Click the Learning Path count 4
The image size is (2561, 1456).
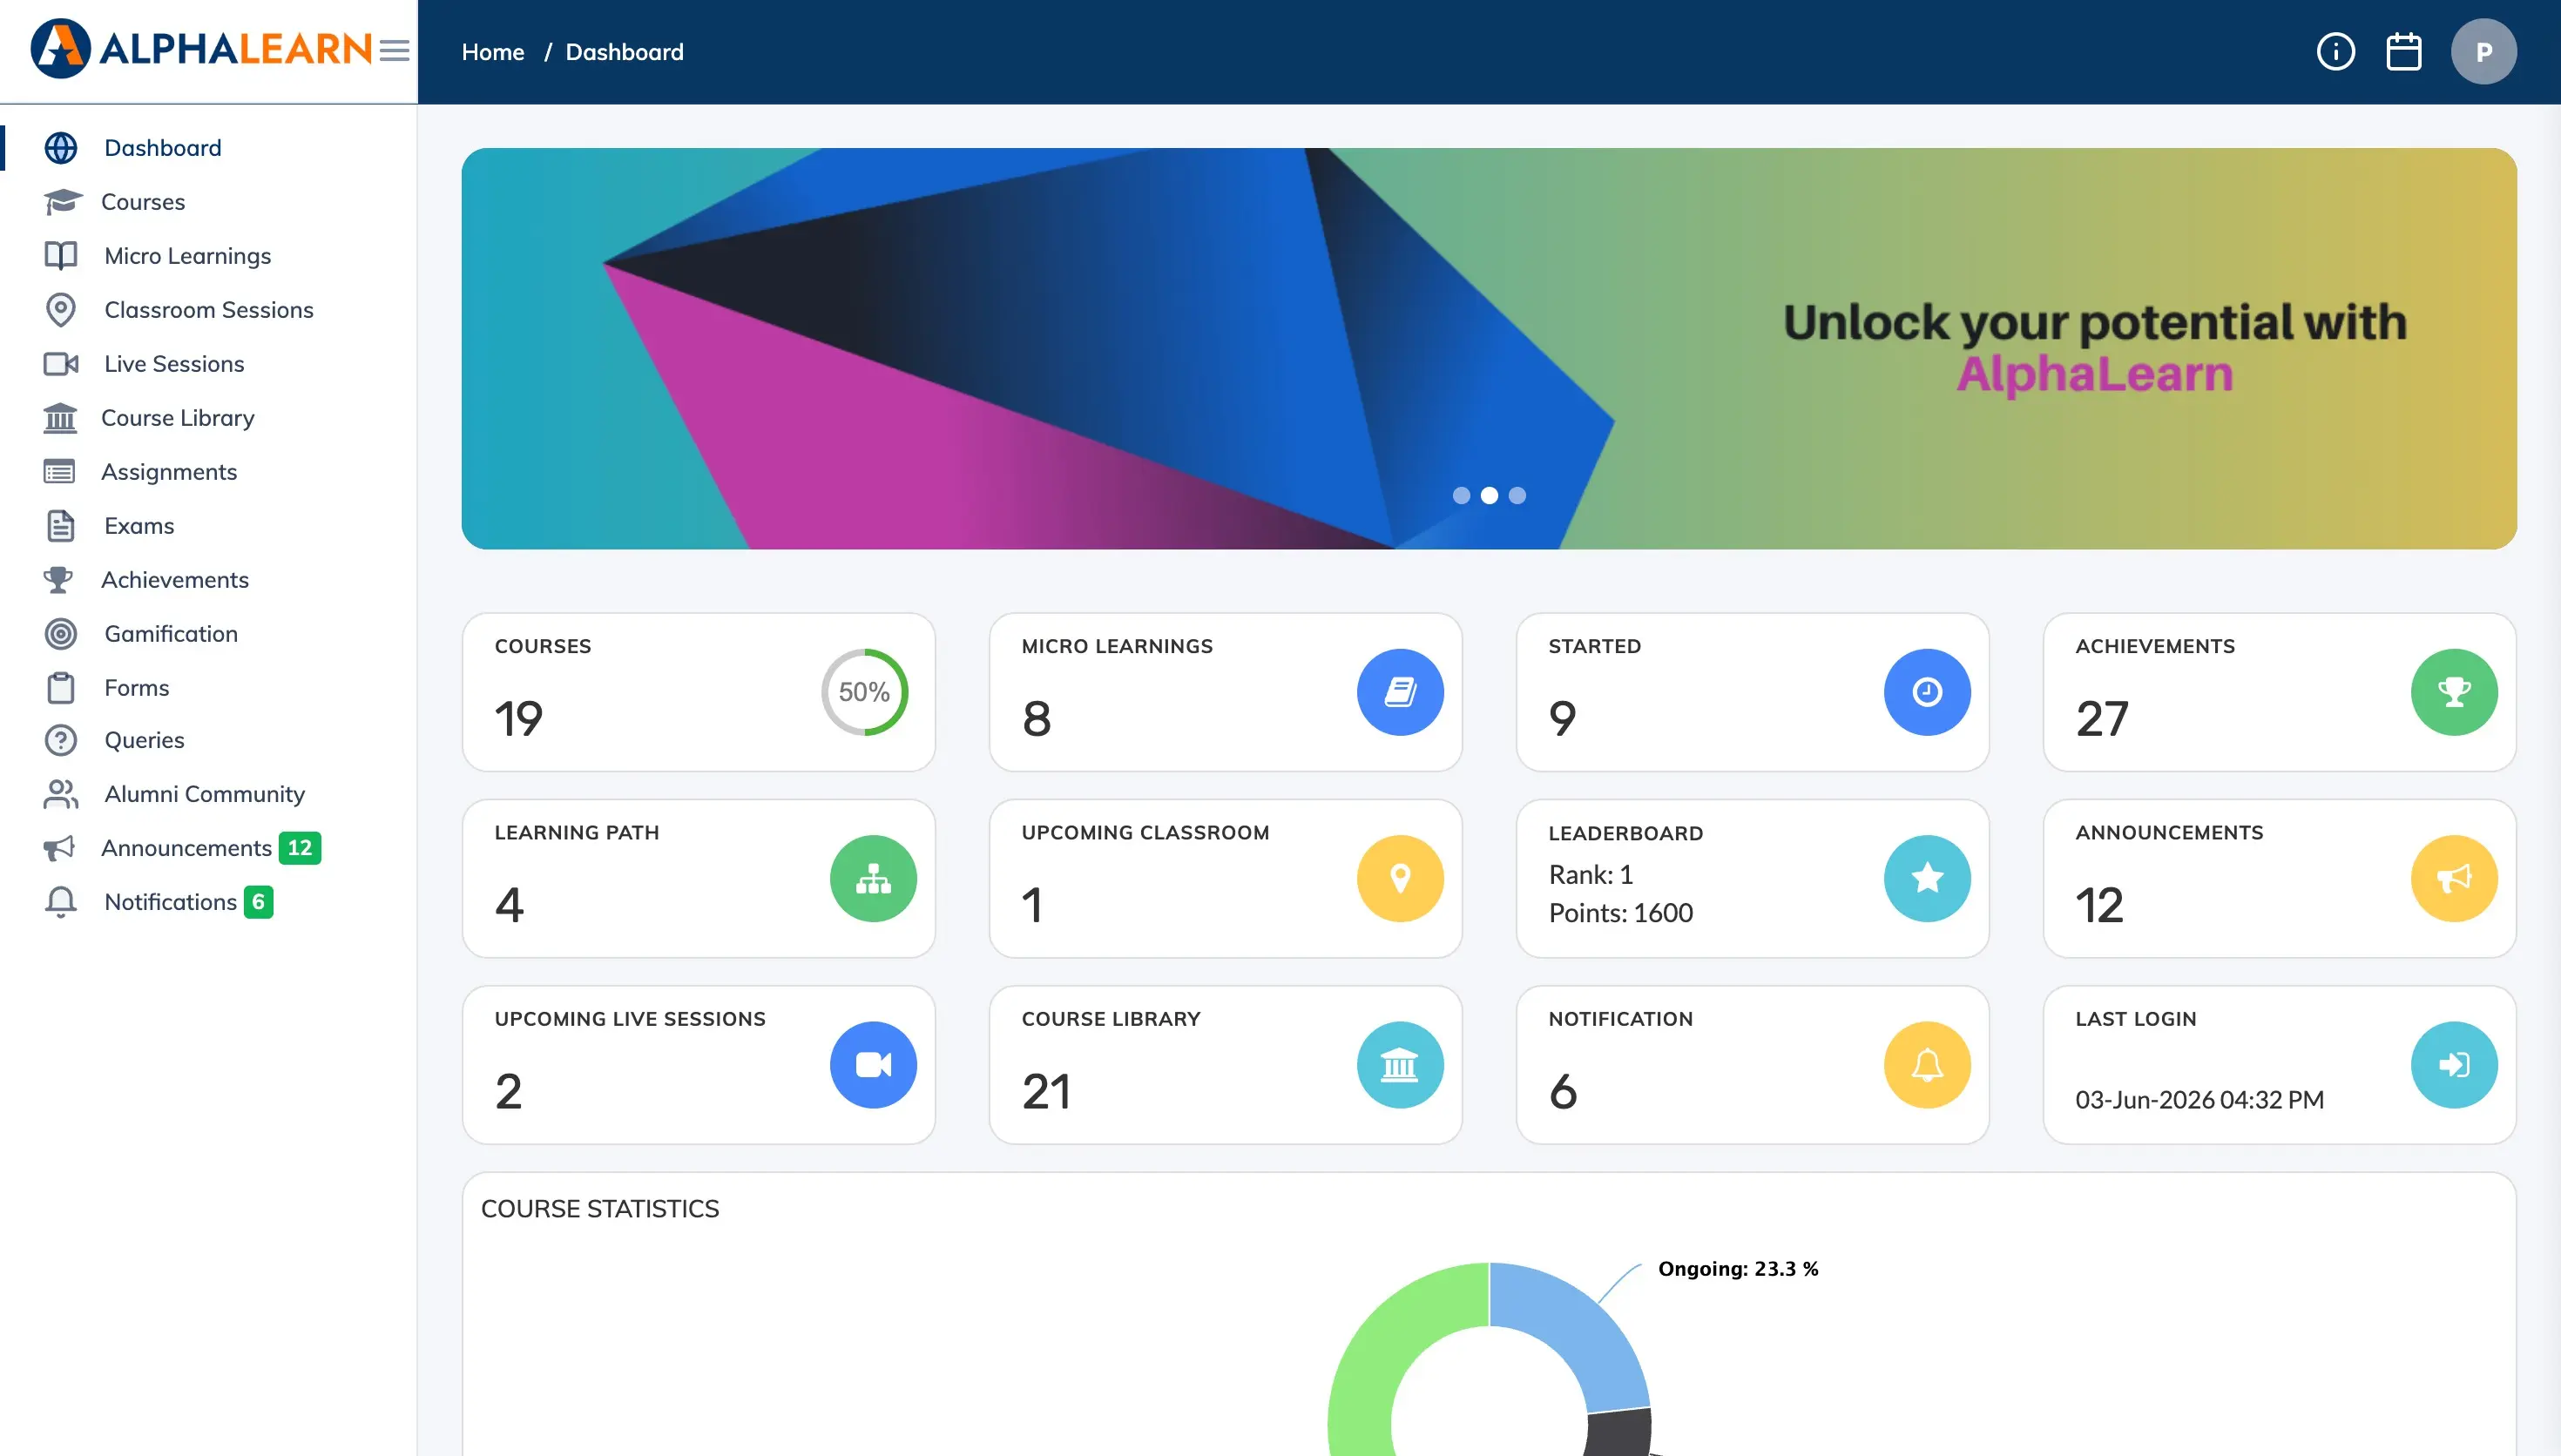[510, 905]
